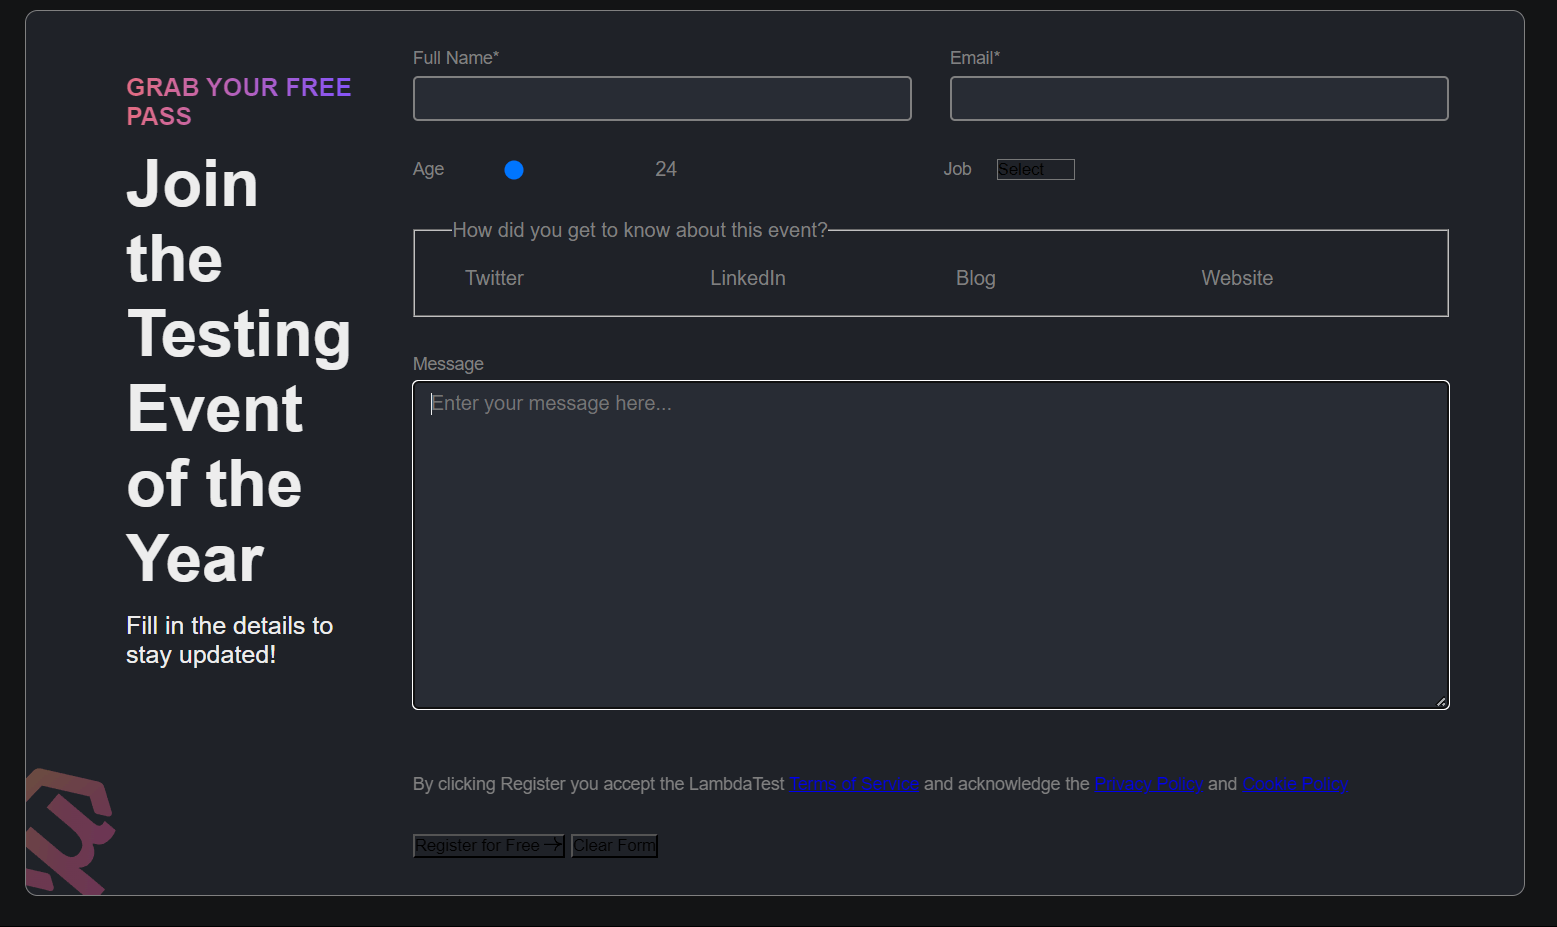The height and width of the screenshot is (927, 1557).
Task: Click the arrow icon inside Register for Free
Action: 554,845
